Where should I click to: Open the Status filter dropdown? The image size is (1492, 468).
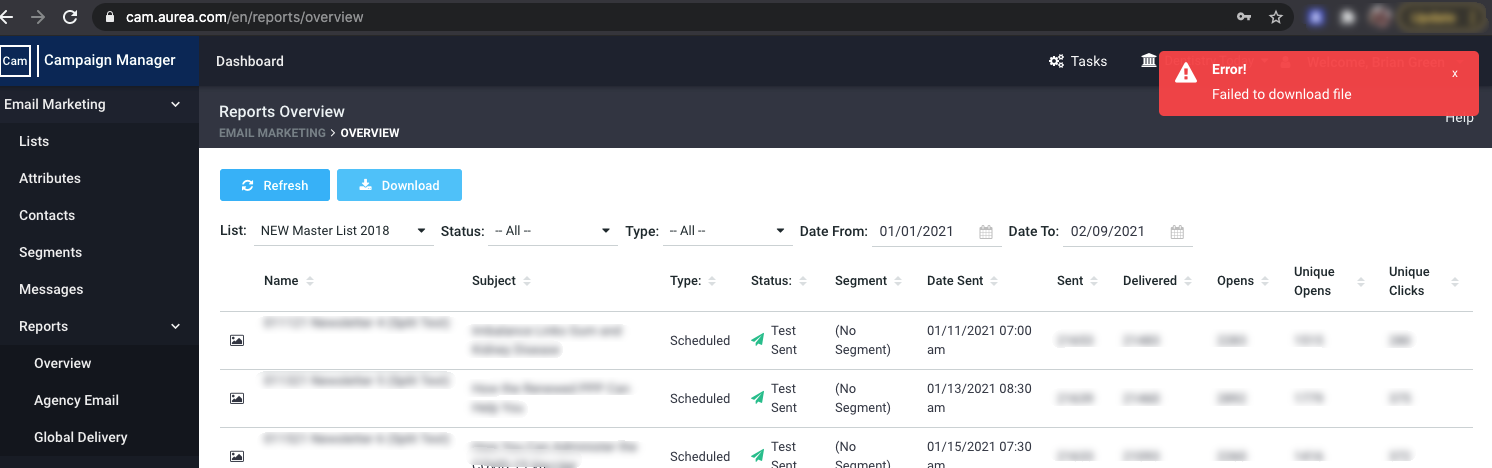coord(553,231)
